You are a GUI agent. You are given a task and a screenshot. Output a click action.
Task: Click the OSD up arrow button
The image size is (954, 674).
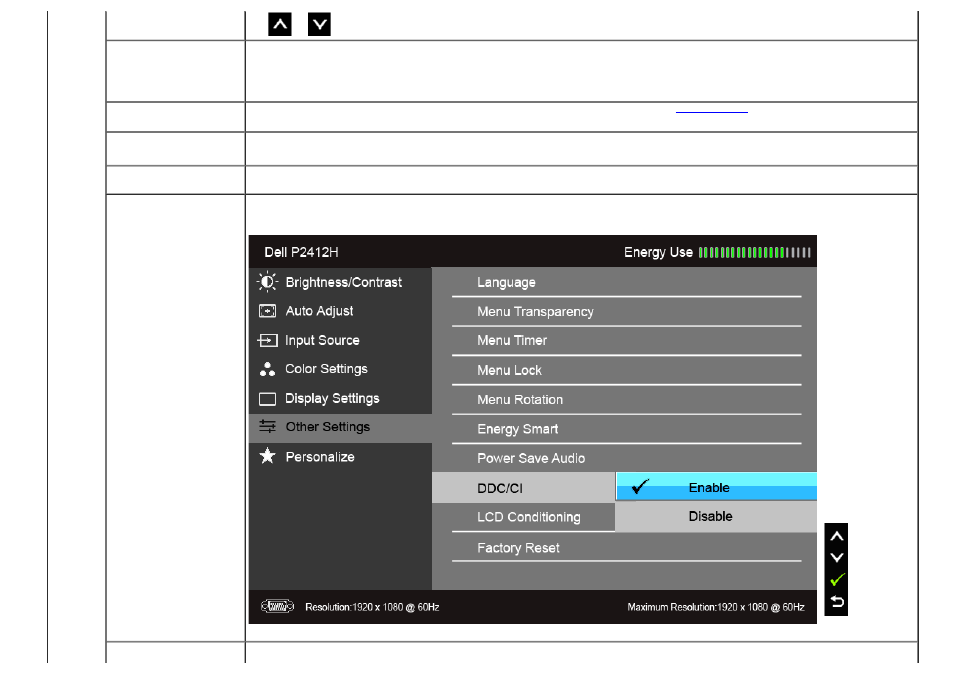pos(837,536)
